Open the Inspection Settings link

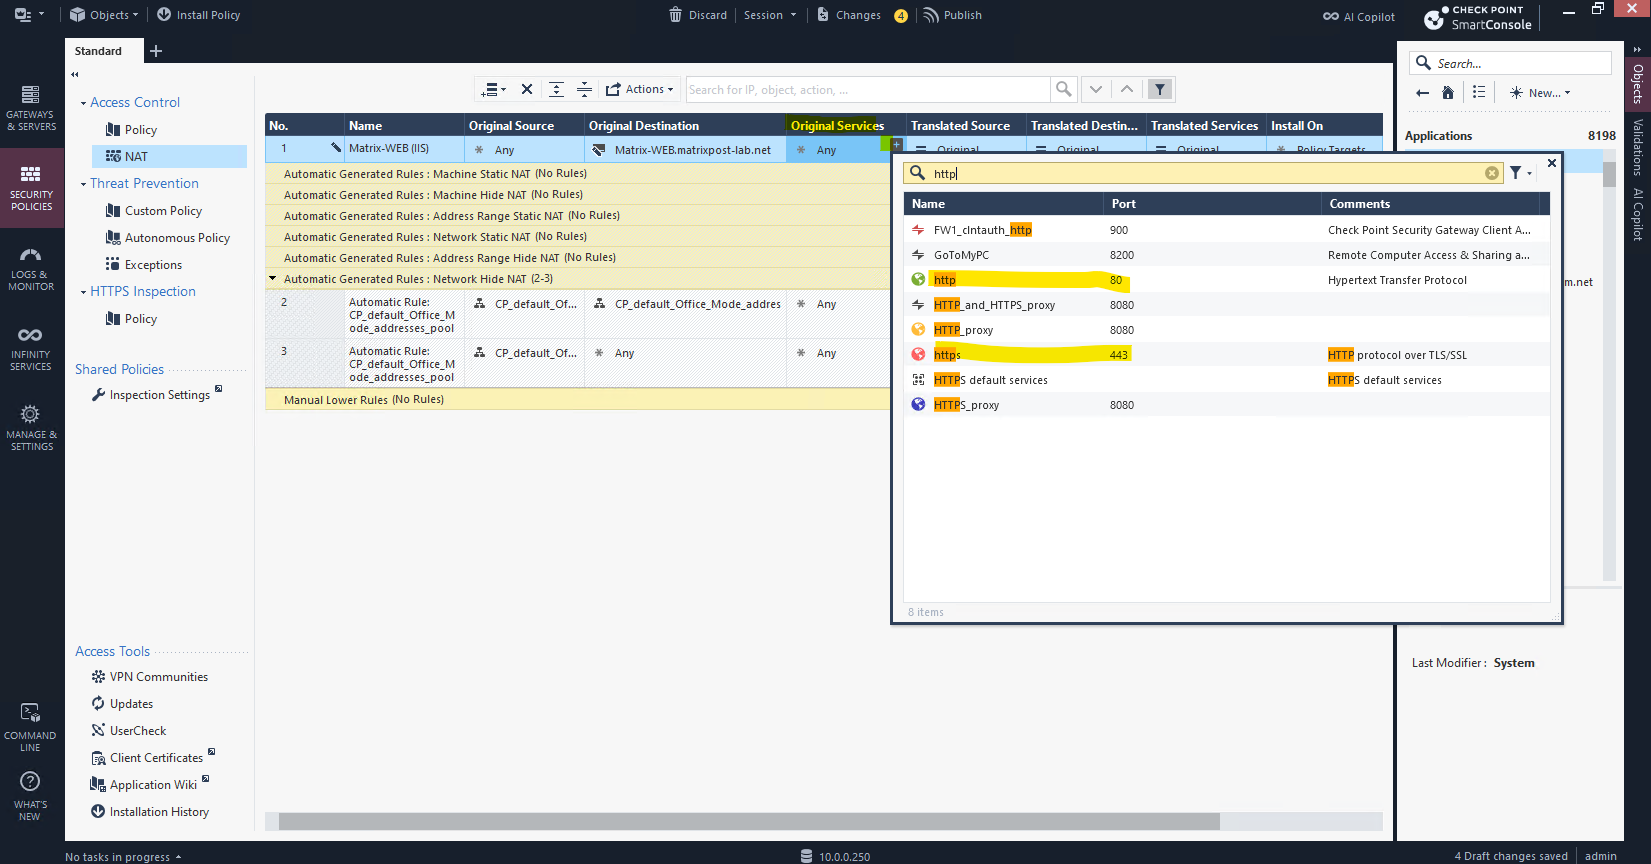coord(159,395)
